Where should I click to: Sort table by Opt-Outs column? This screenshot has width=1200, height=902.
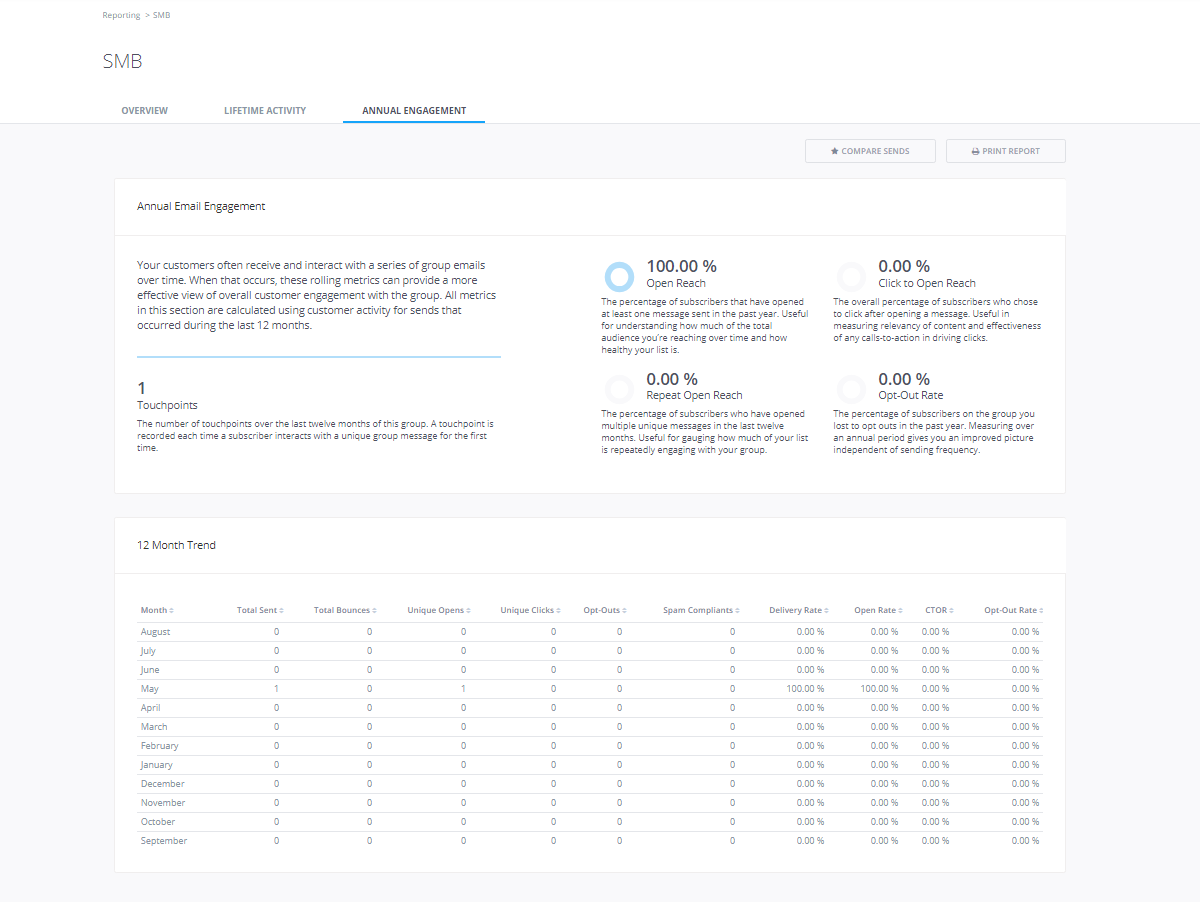pyautogui.click(x=605, y=610)
